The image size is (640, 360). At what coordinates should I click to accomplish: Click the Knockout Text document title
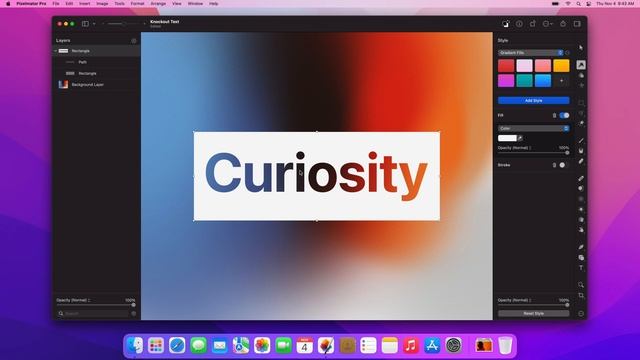[164, 22]
